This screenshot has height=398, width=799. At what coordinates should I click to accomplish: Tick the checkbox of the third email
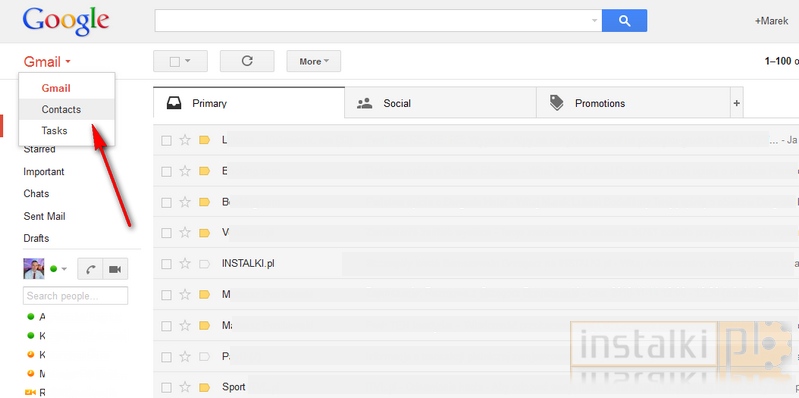166,202
